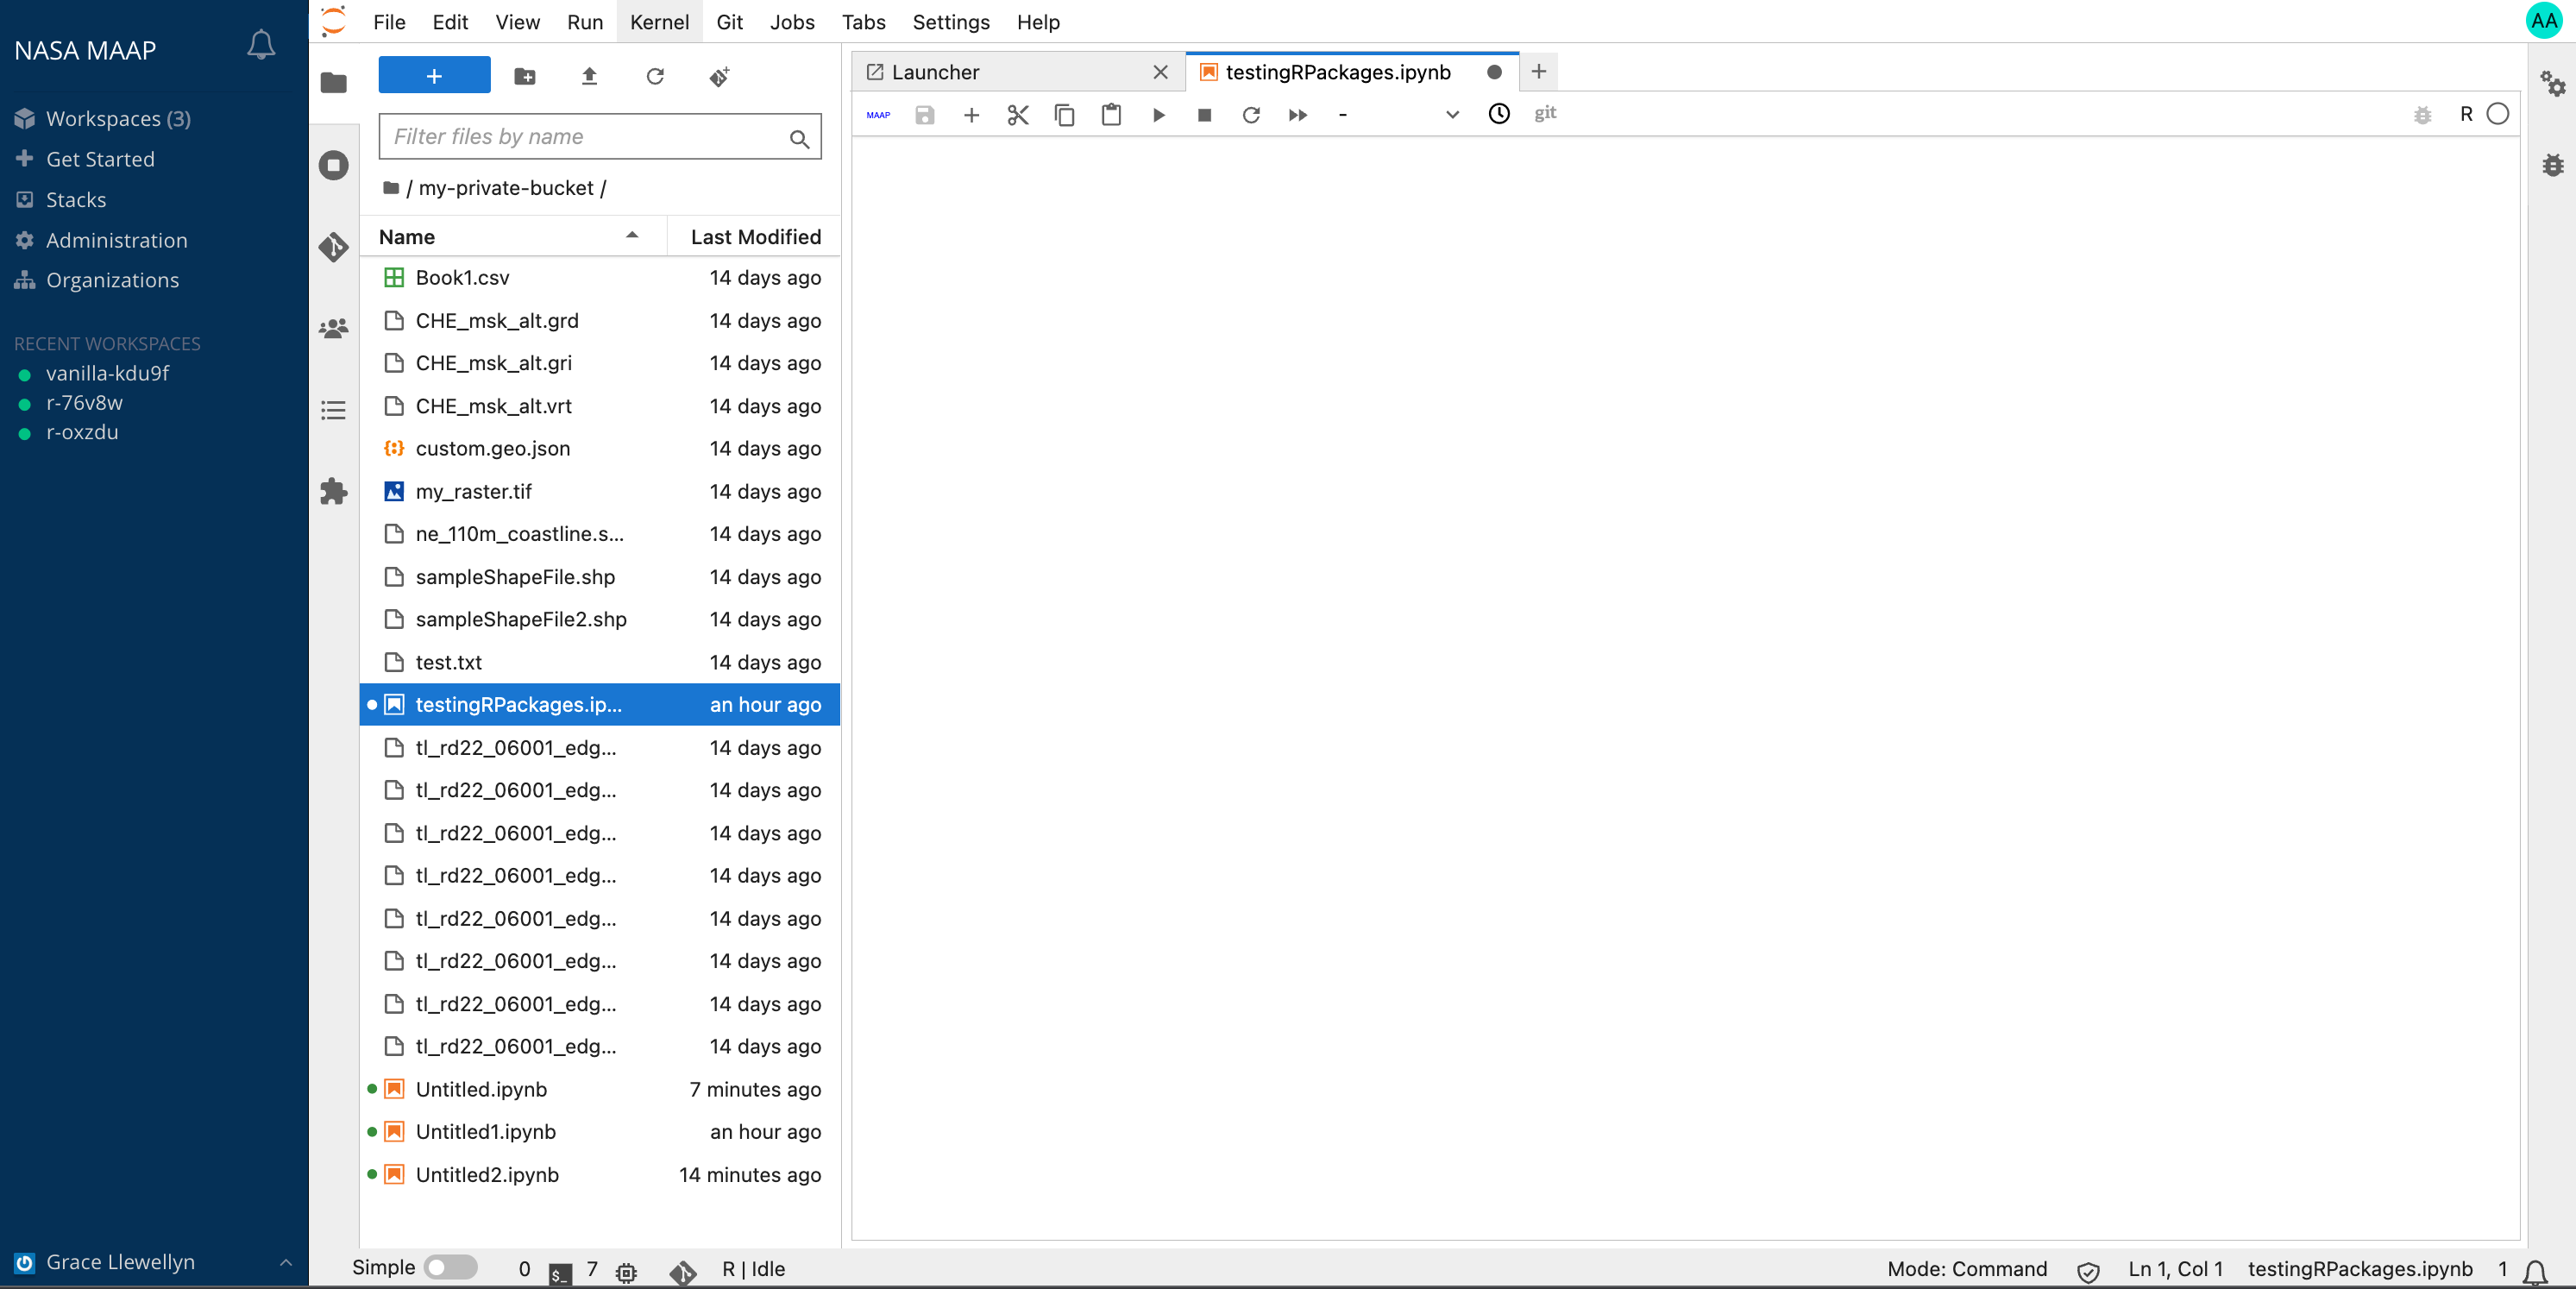Enable the git integration toggle in toolbar

pyautogui.click(x=1545, y=113)
